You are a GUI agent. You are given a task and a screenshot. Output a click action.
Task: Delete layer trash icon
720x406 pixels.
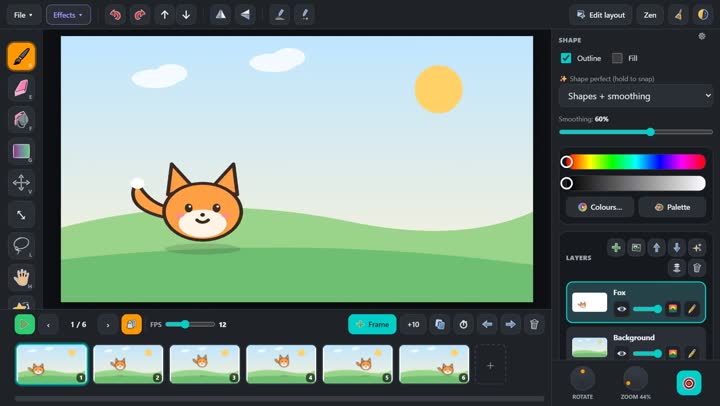pos(697,268)
